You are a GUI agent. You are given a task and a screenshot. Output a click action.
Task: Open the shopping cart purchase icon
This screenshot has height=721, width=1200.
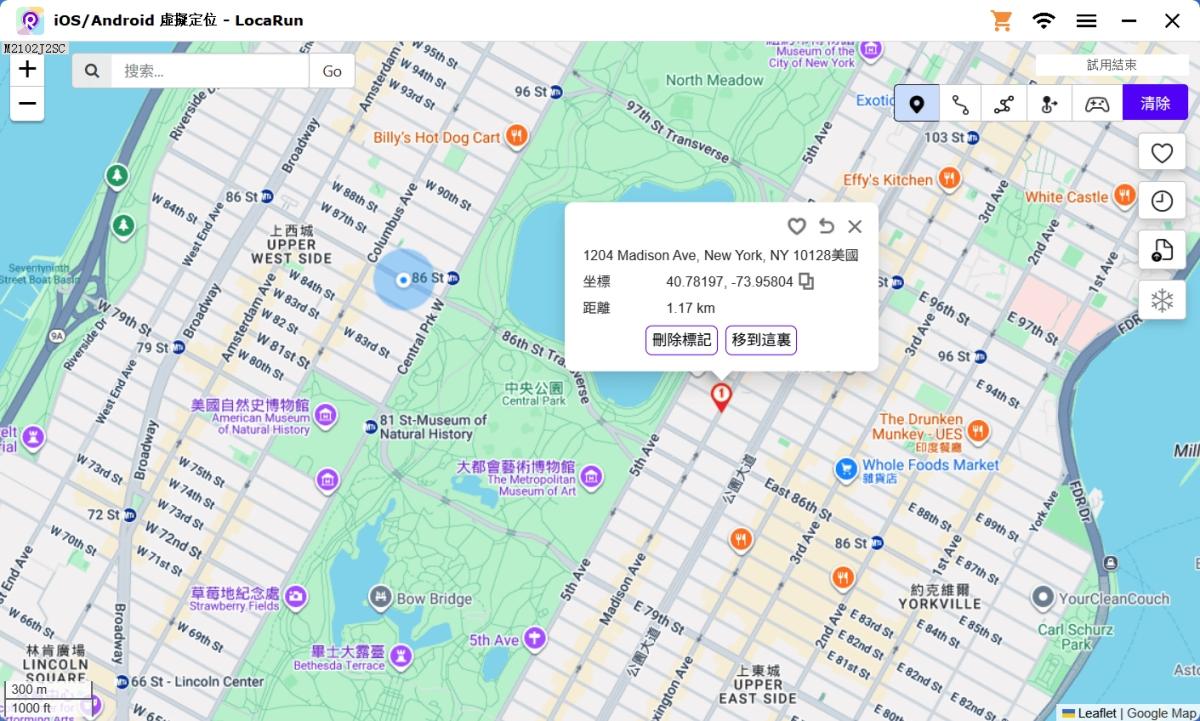[x=1000, y=20]
